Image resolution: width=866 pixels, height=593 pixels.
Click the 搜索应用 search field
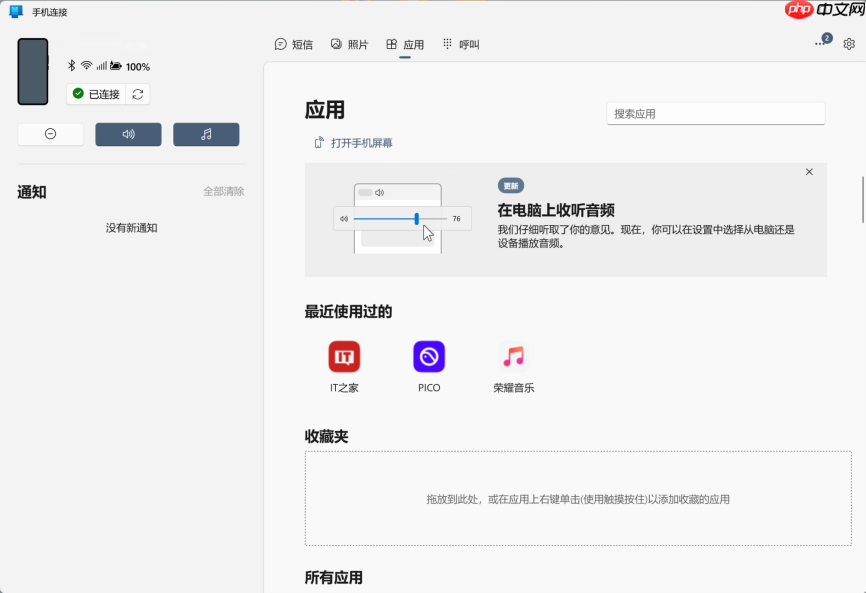[715, 113]
